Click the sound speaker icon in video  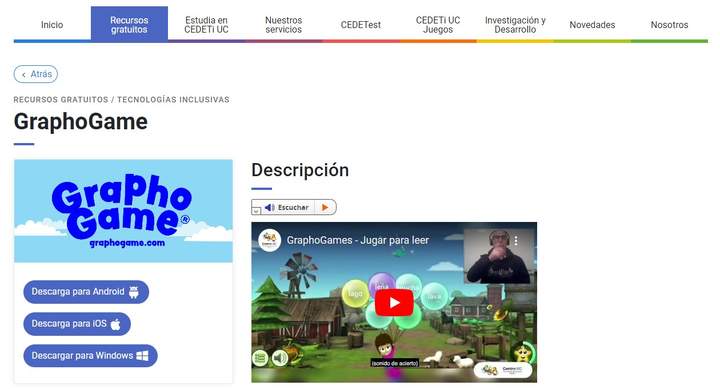tap(280, 358)
